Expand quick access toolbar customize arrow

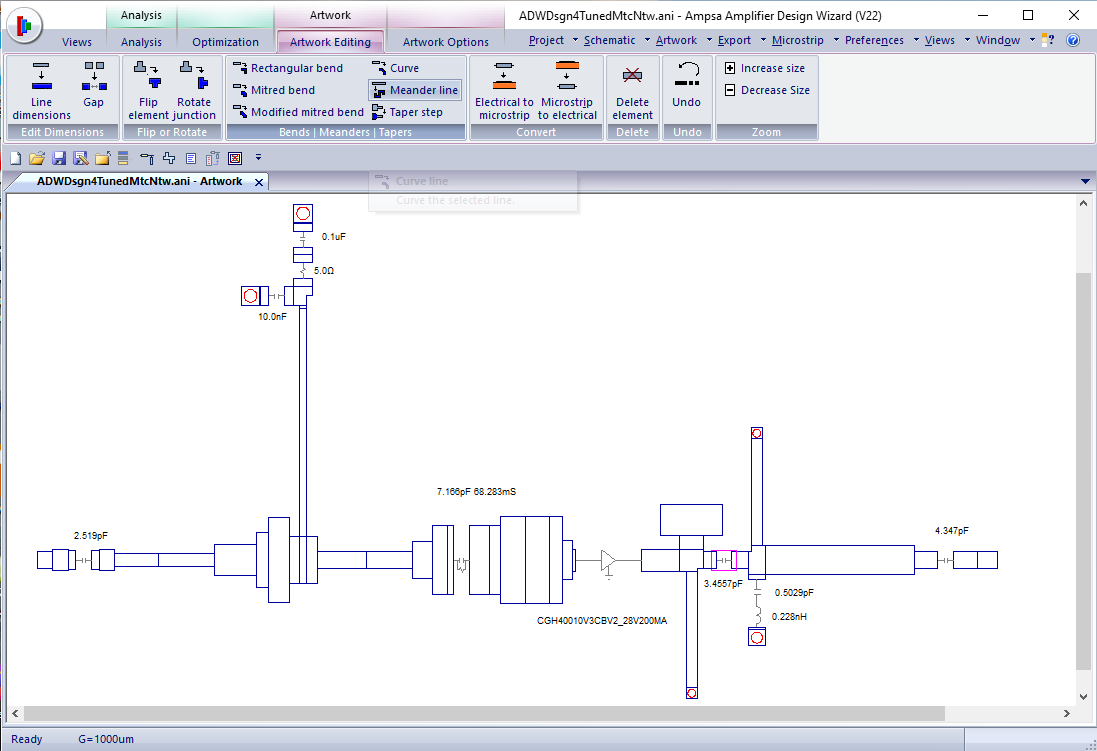[x=258, y=157]
